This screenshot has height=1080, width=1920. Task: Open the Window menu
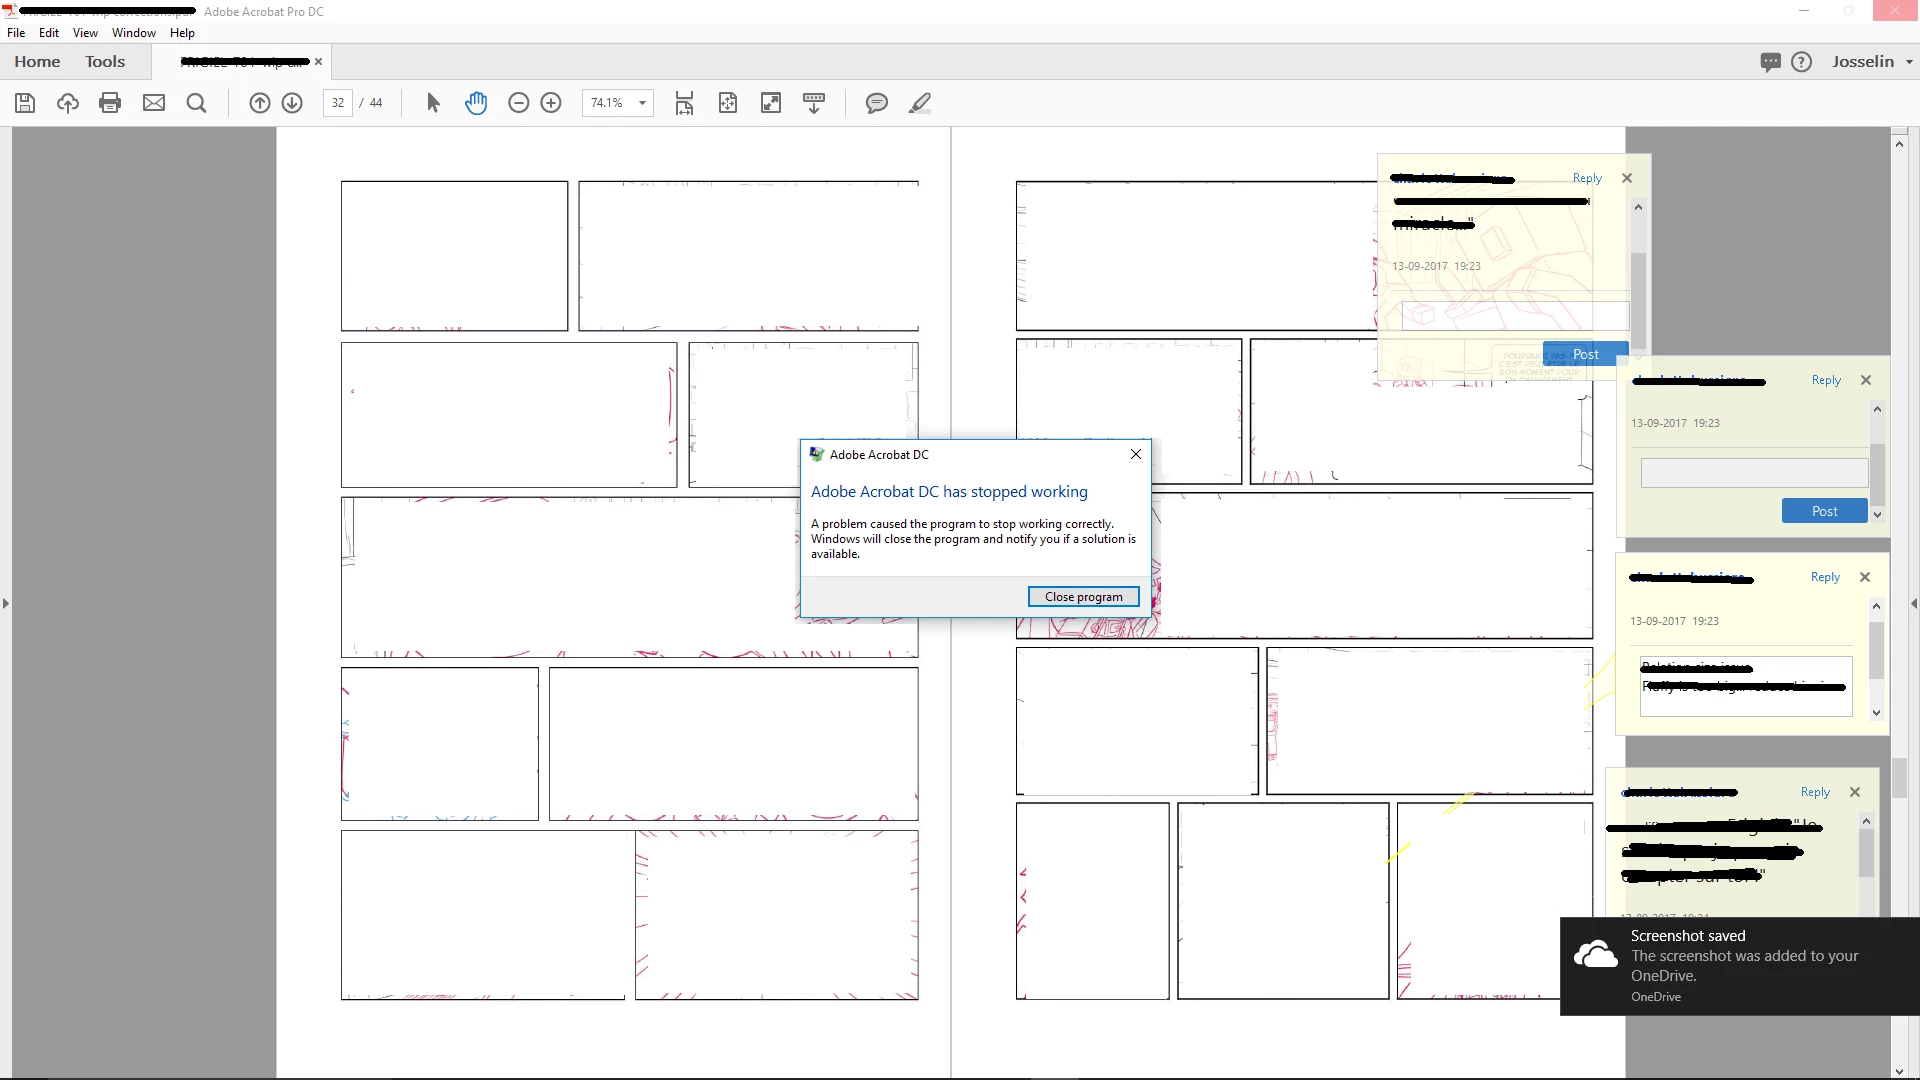(133, 33)
